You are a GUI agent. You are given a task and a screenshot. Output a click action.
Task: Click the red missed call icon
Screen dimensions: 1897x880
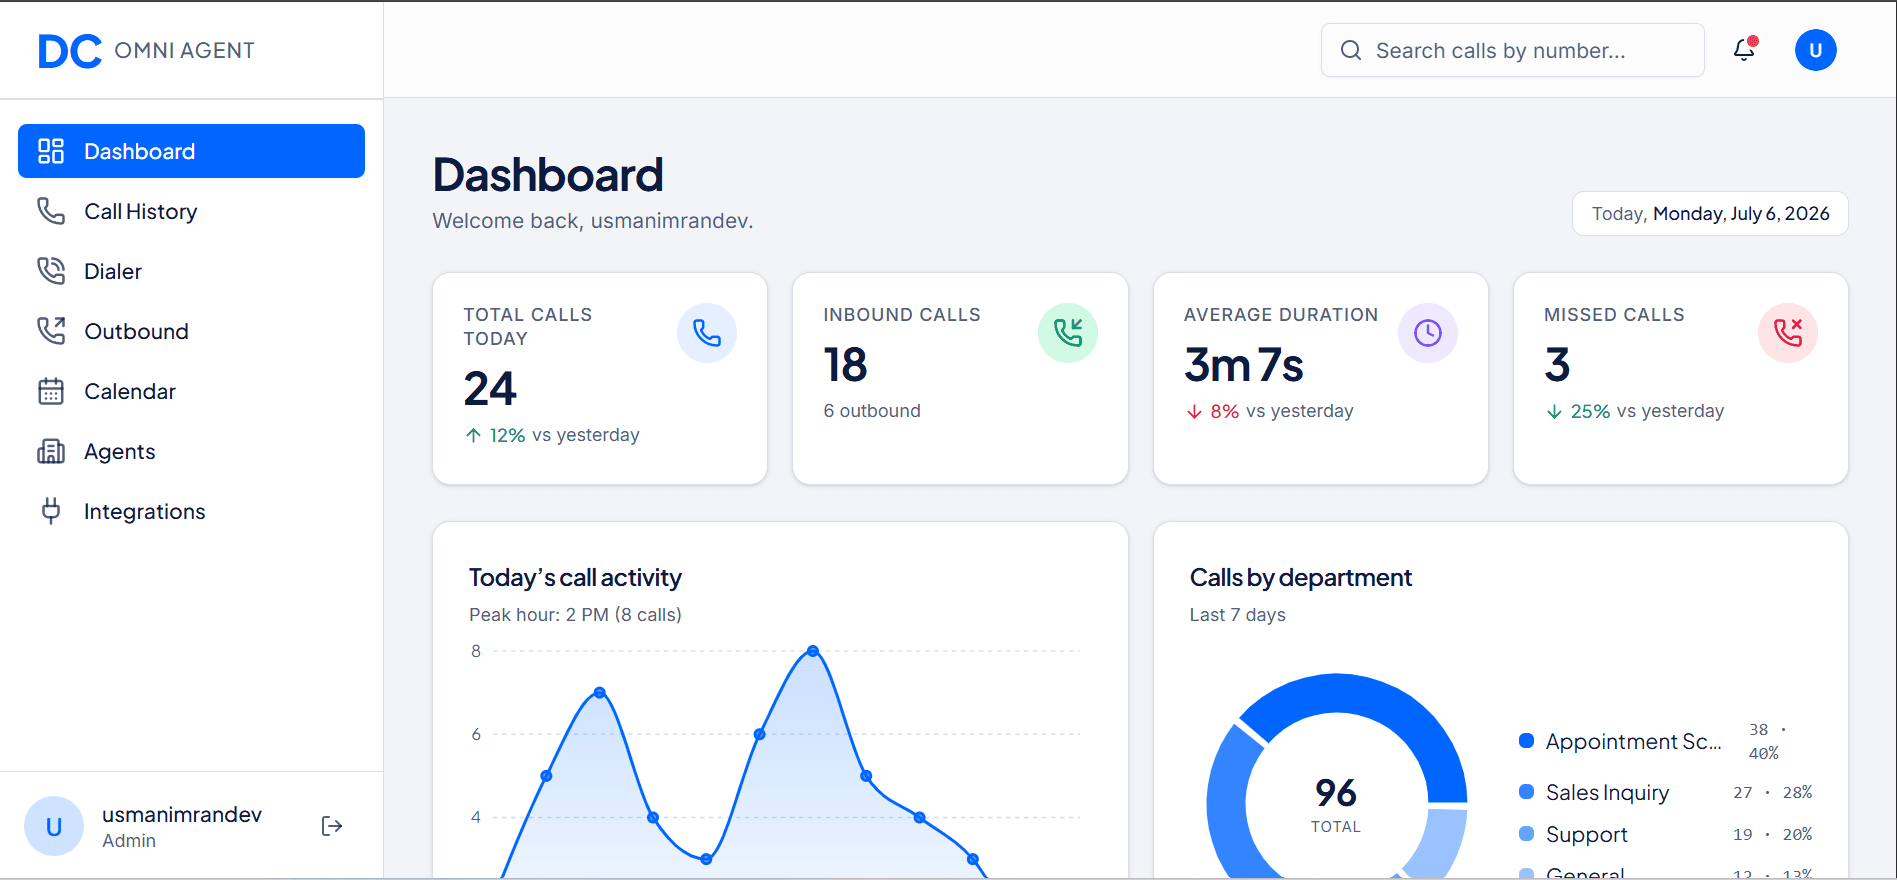(x=1788, y=333)
